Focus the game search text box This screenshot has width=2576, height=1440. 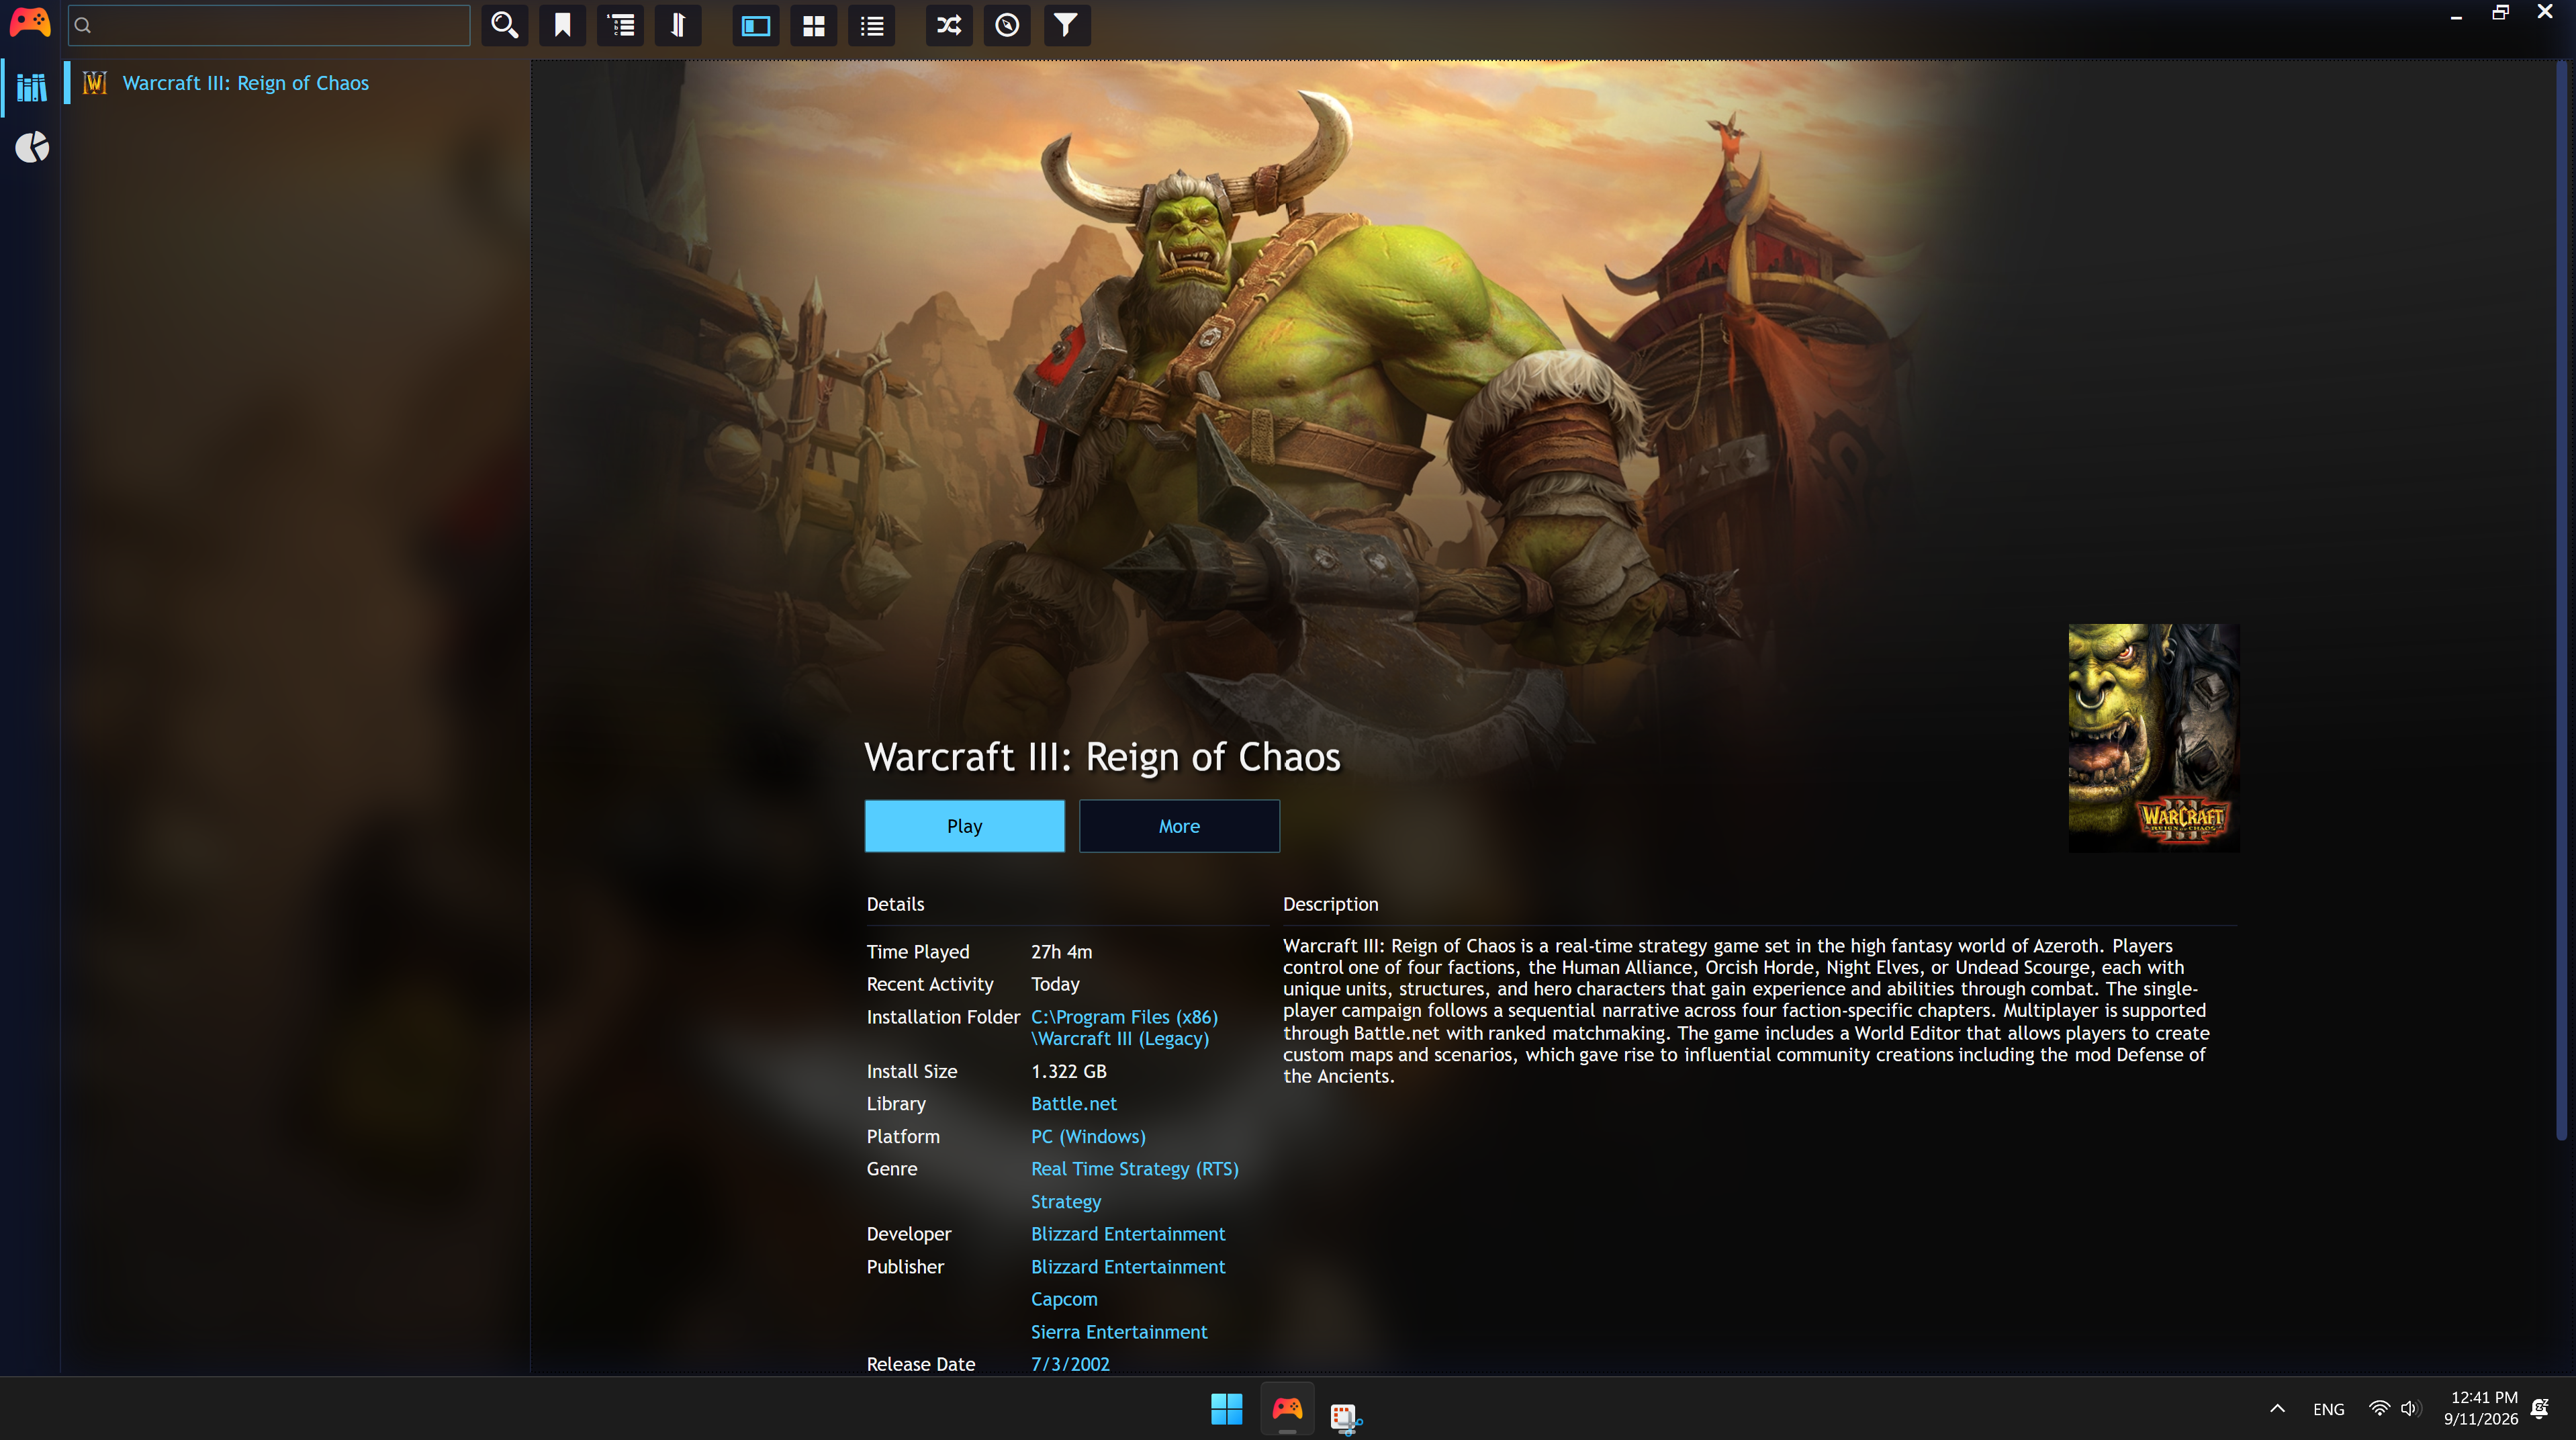coord(269,25)
